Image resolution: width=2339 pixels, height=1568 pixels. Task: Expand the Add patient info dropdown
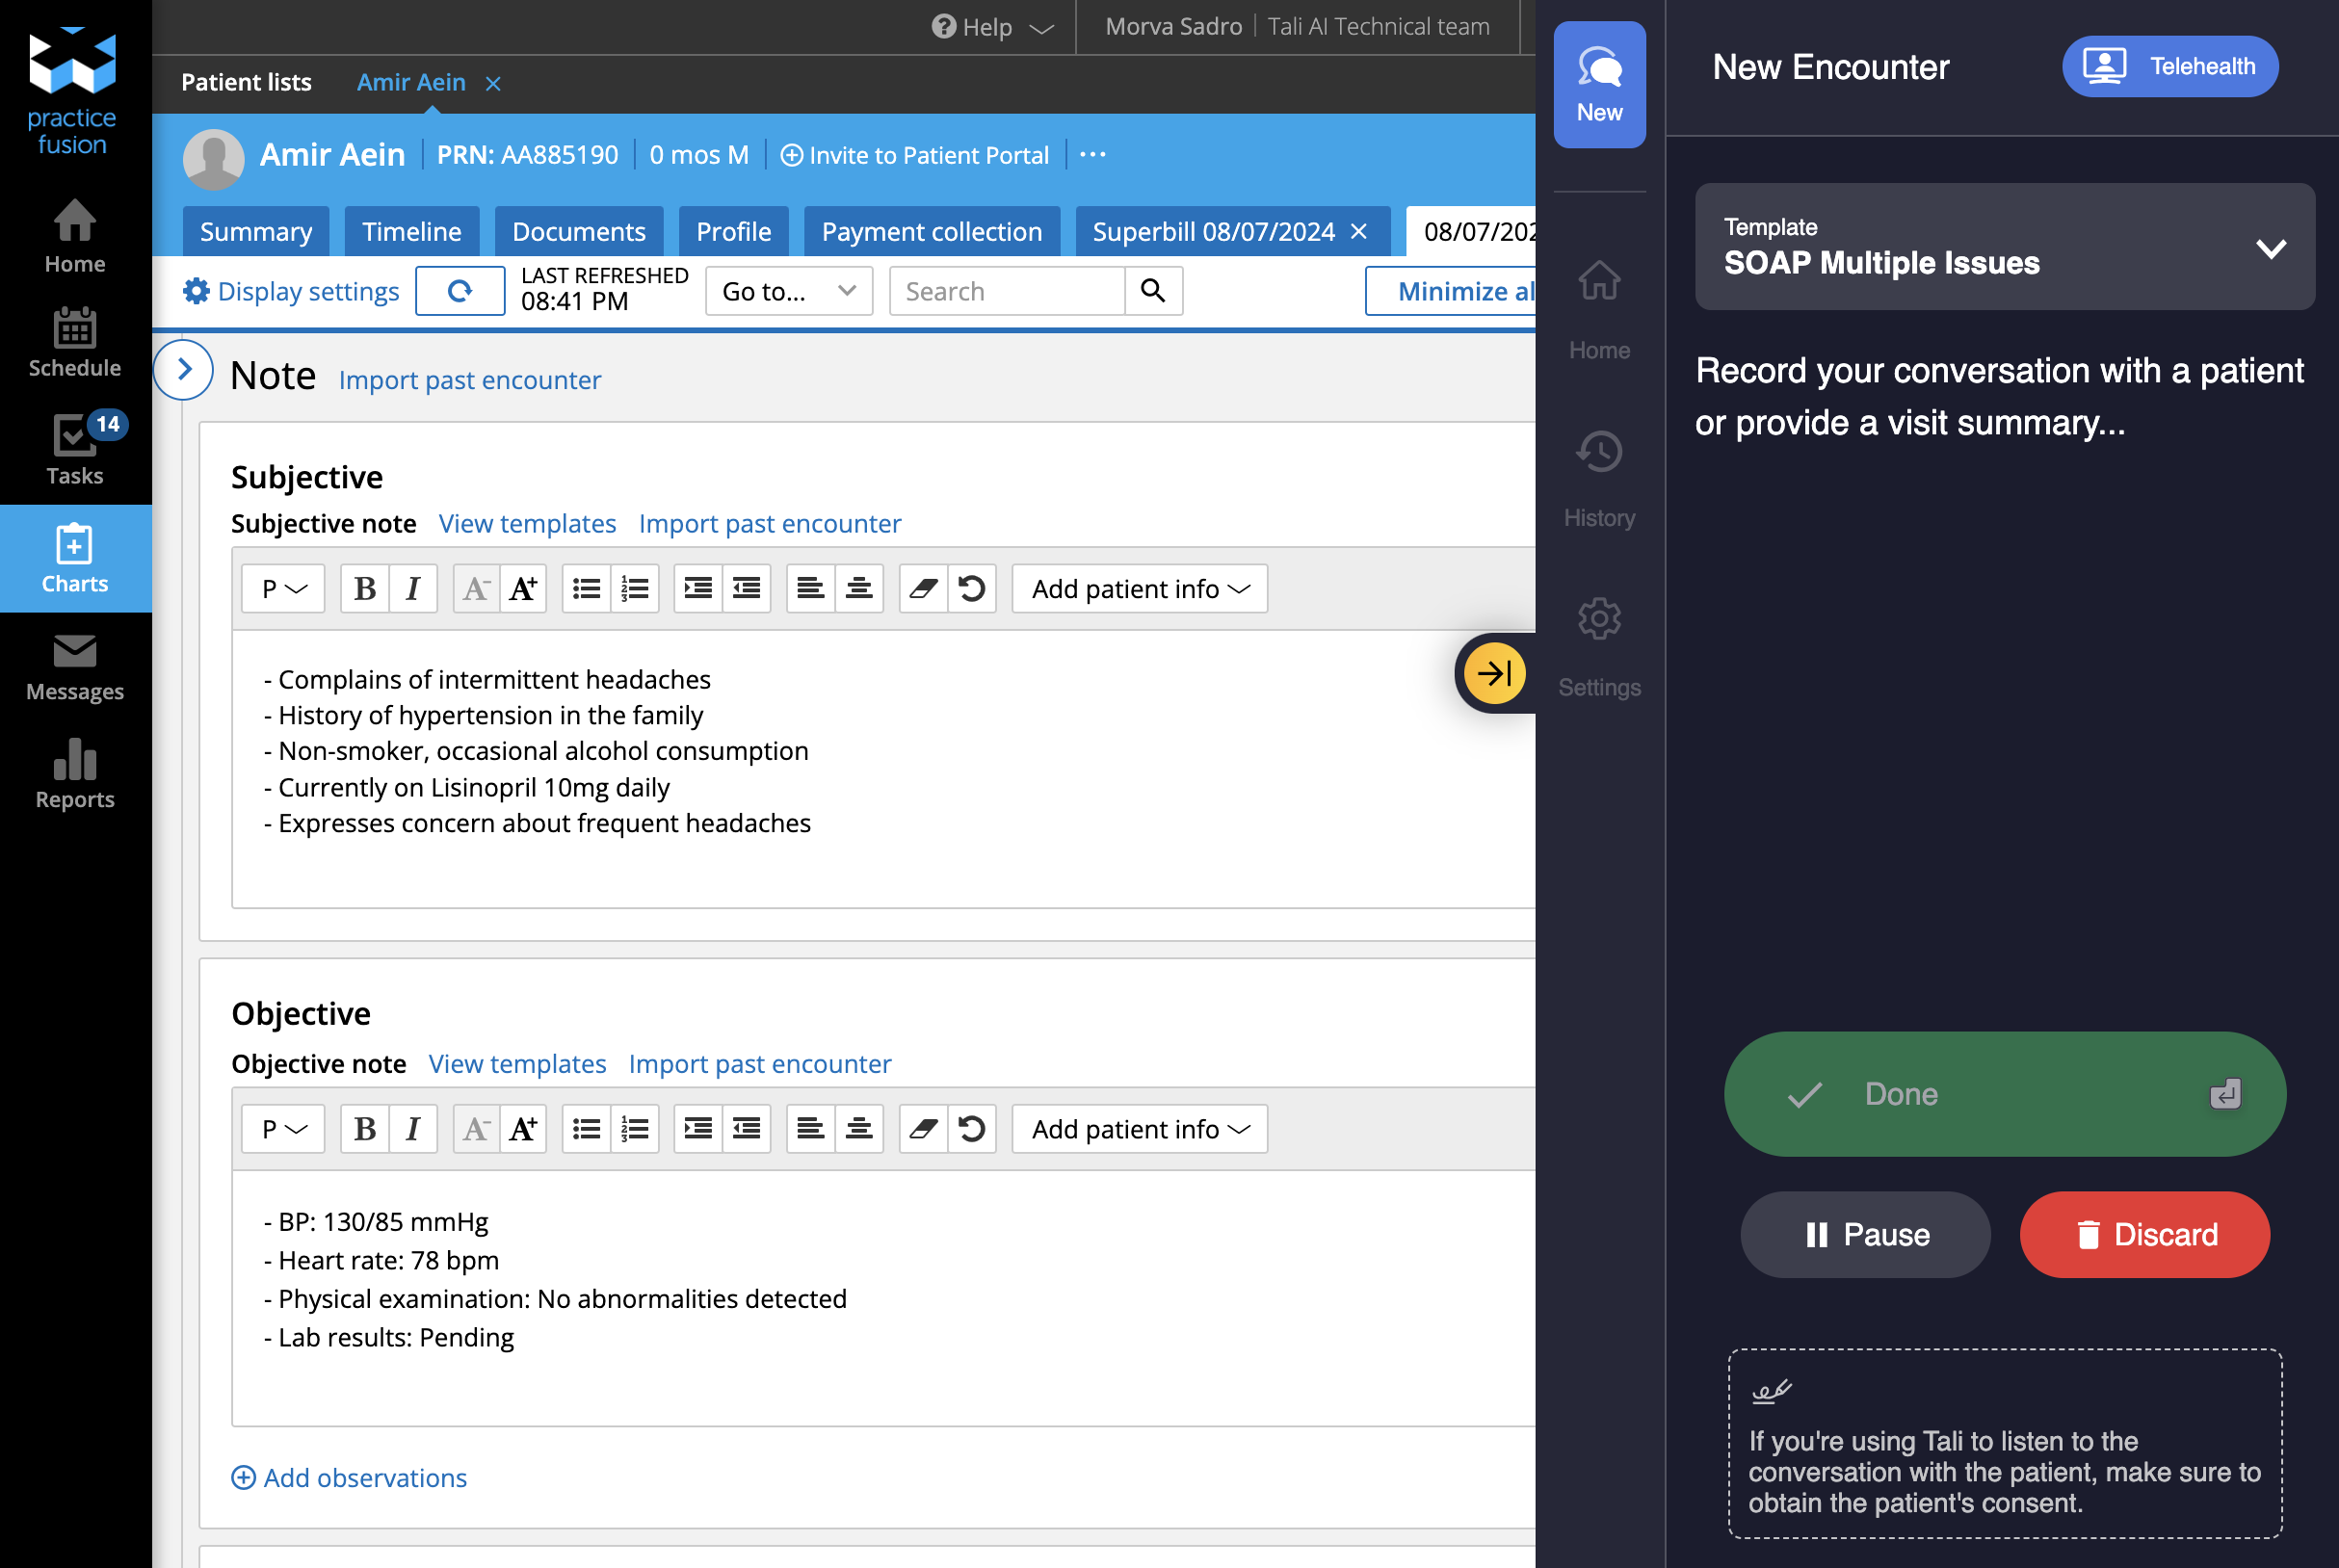click(1139, 588)
